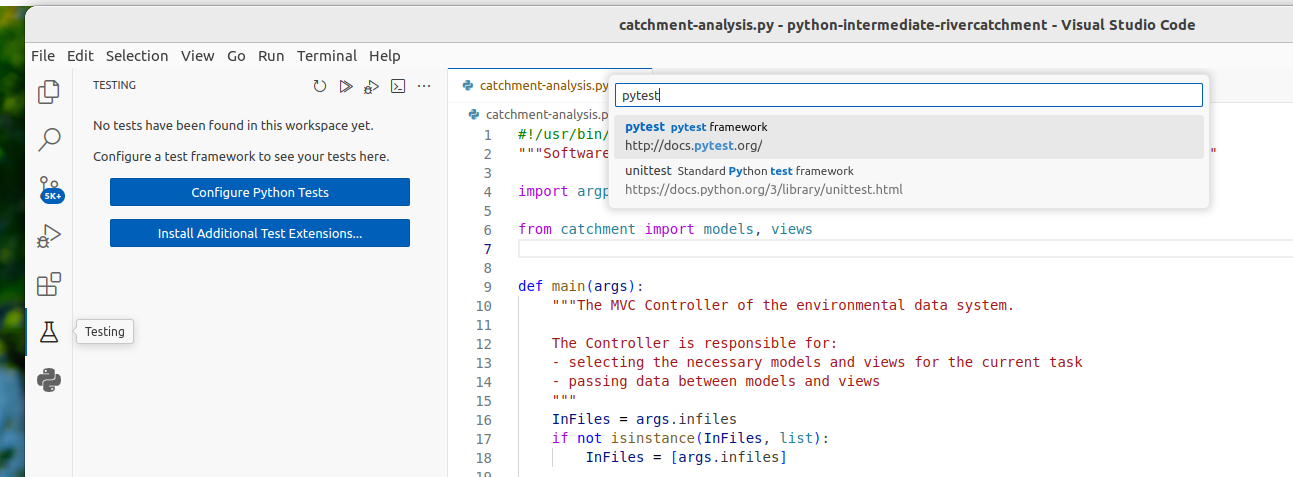Select the Testing flask icon
The width and height of the screenshot is (1293, 477).
point(49,332)
